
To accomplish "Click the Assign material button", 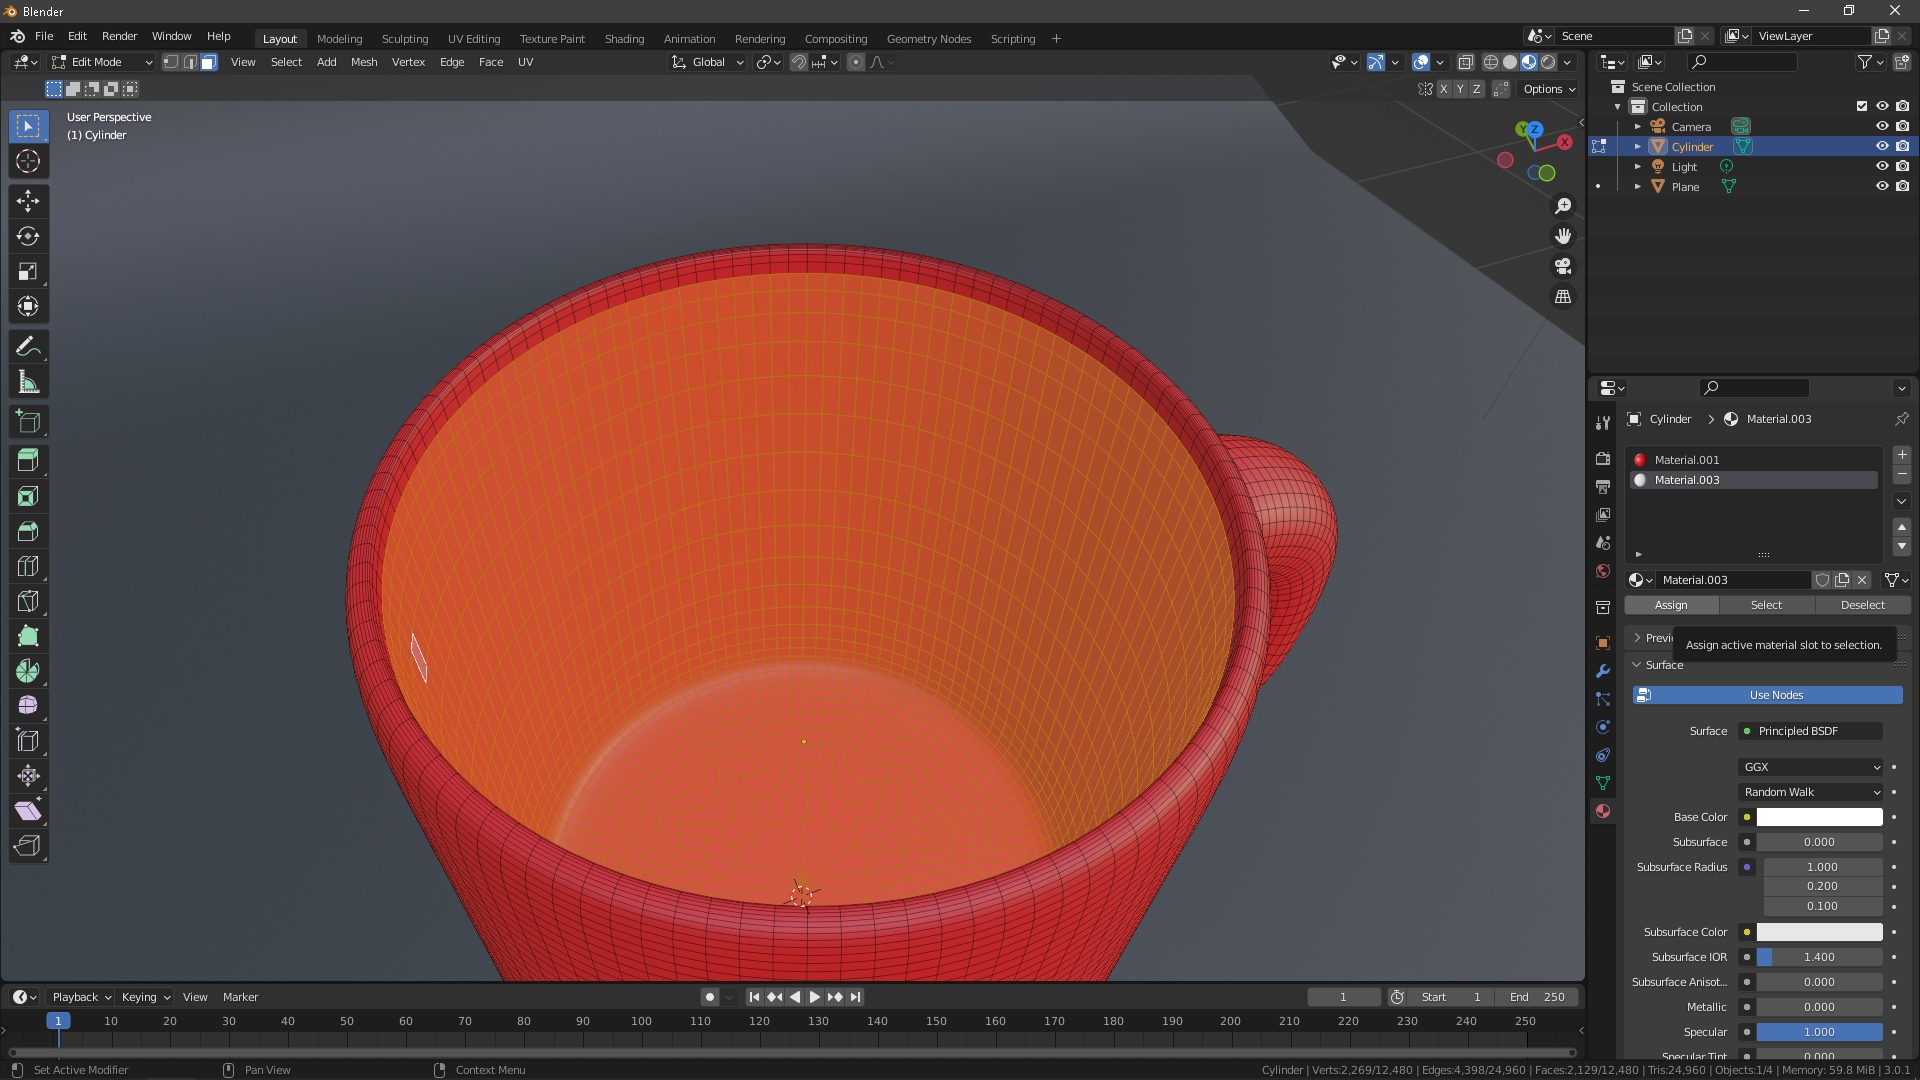I will pos(1671,605).
